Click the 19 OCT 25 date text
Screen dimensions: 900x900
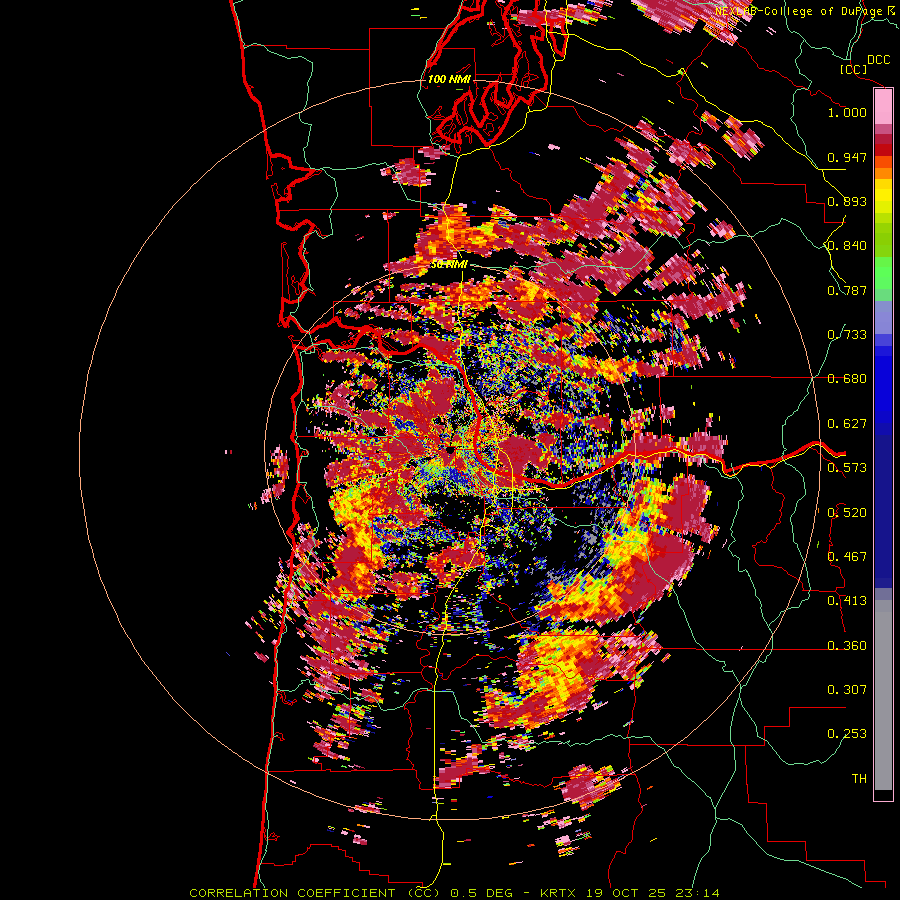pyautogui.click(x=627, y=893)
